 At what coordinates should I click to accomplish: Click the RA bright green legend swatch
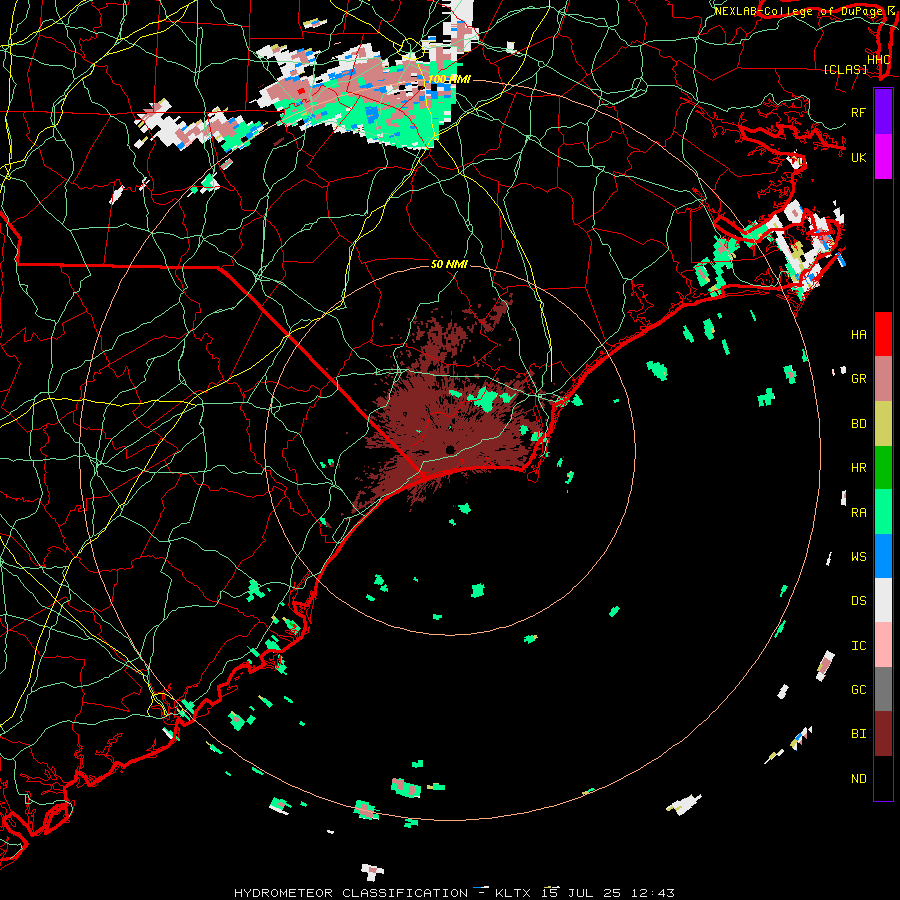coord(883,512)
